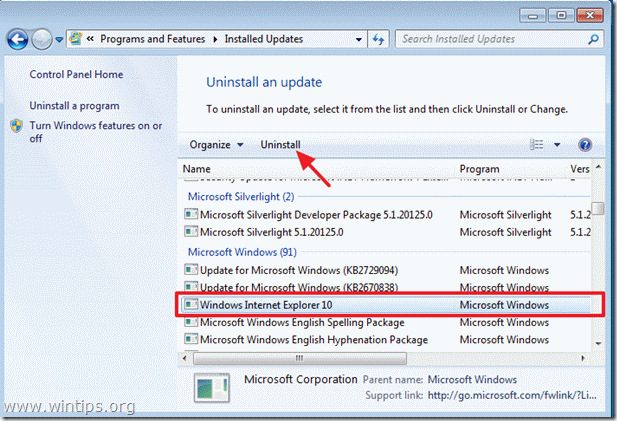Select Installed Updates breadcrumb
Screen dimensions: 617x421
[264, 39]
